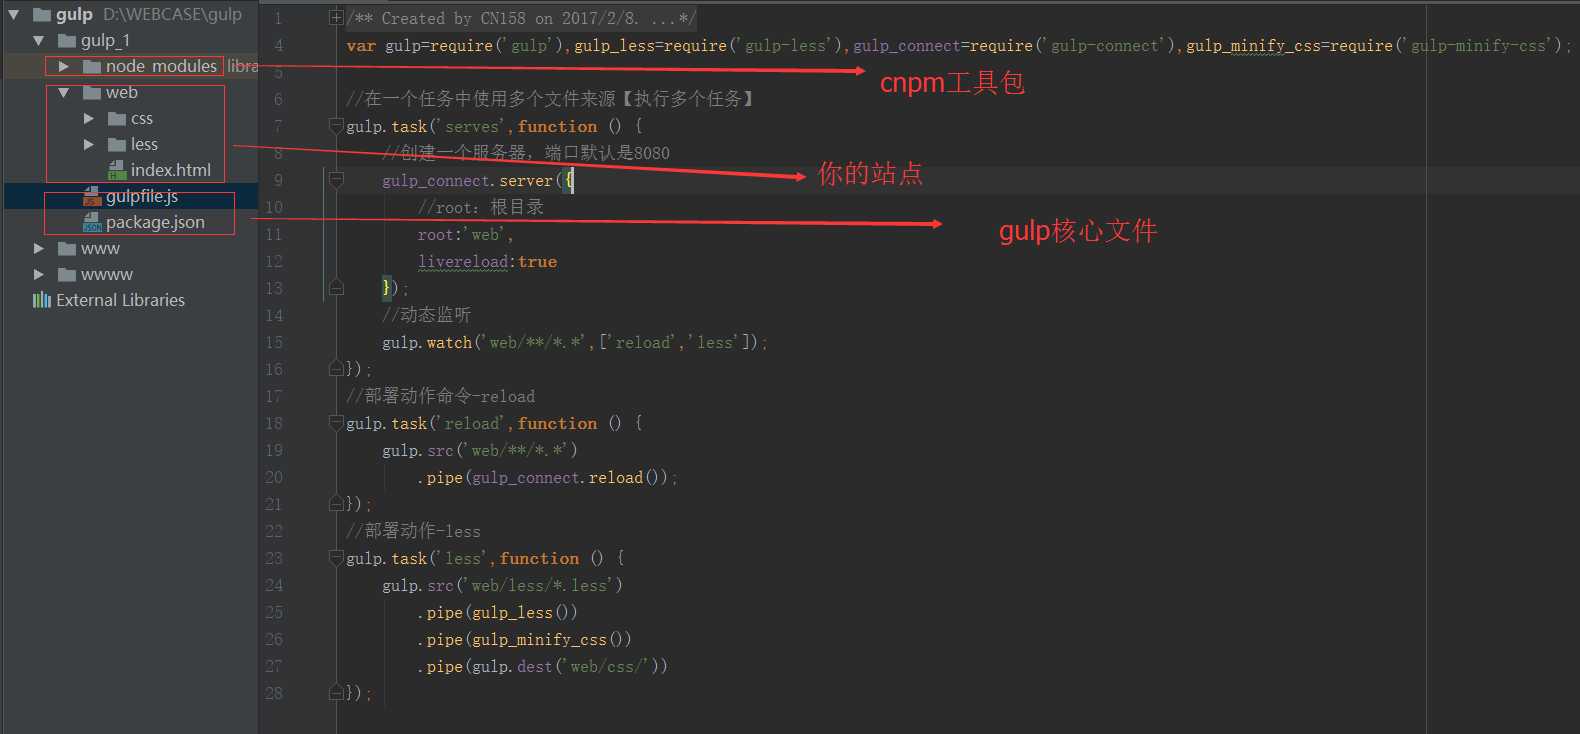Click the D:\WEBCASE\gulp path text
The image size is (1580, 734).
pos(173,15)
